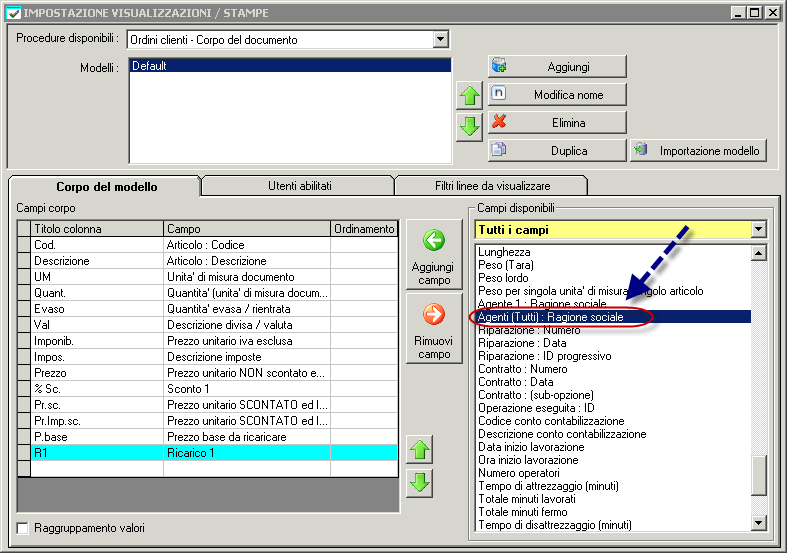
Task: Select Agenti (Tutti) : Ragione sociale field
Action: coord(613,317)
